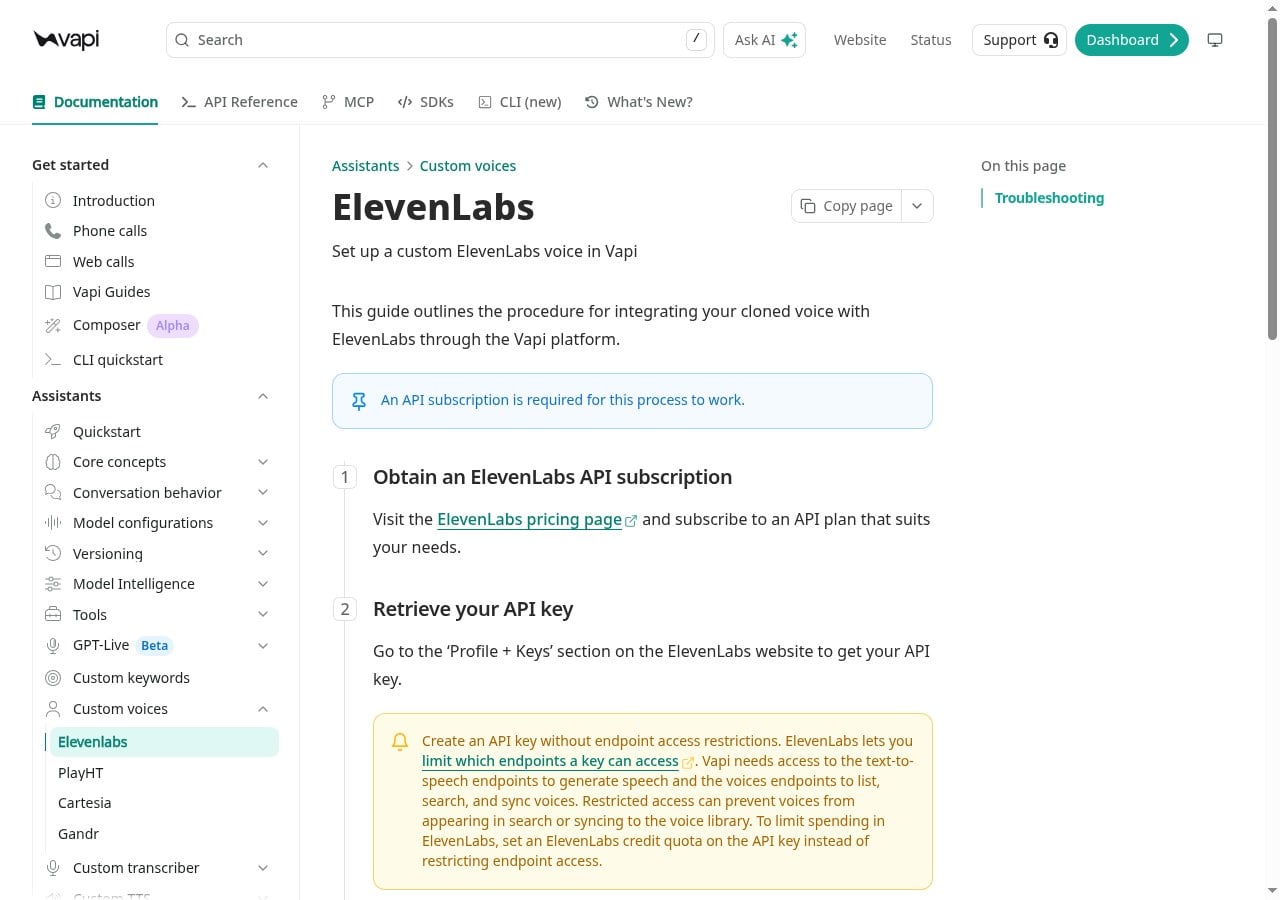Click the Introduction info icon
The height and width of the screenshot is (900, 1280).
(x=53, y=200)
